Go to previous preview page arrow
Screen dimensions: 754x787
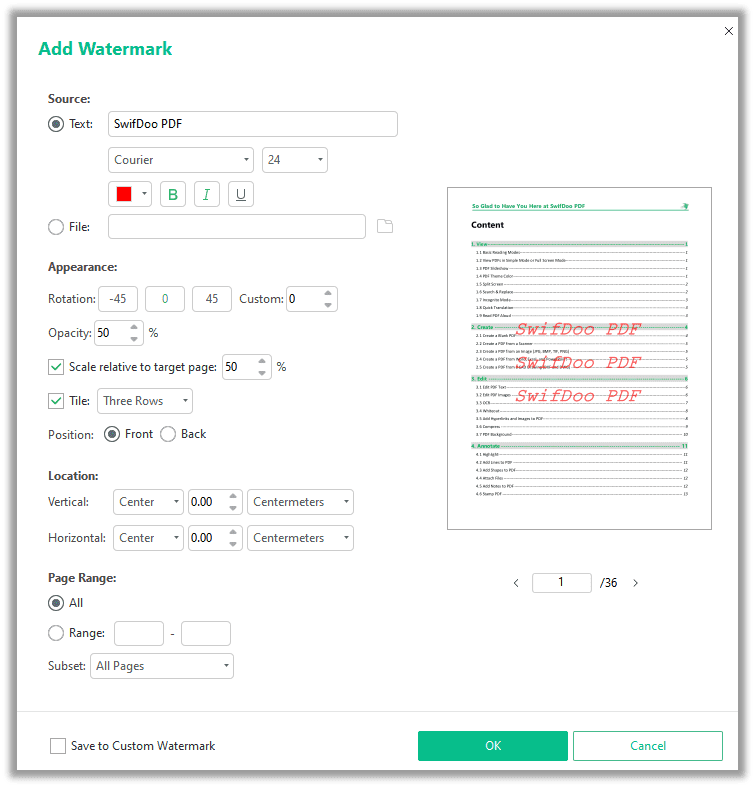point(516,583)
